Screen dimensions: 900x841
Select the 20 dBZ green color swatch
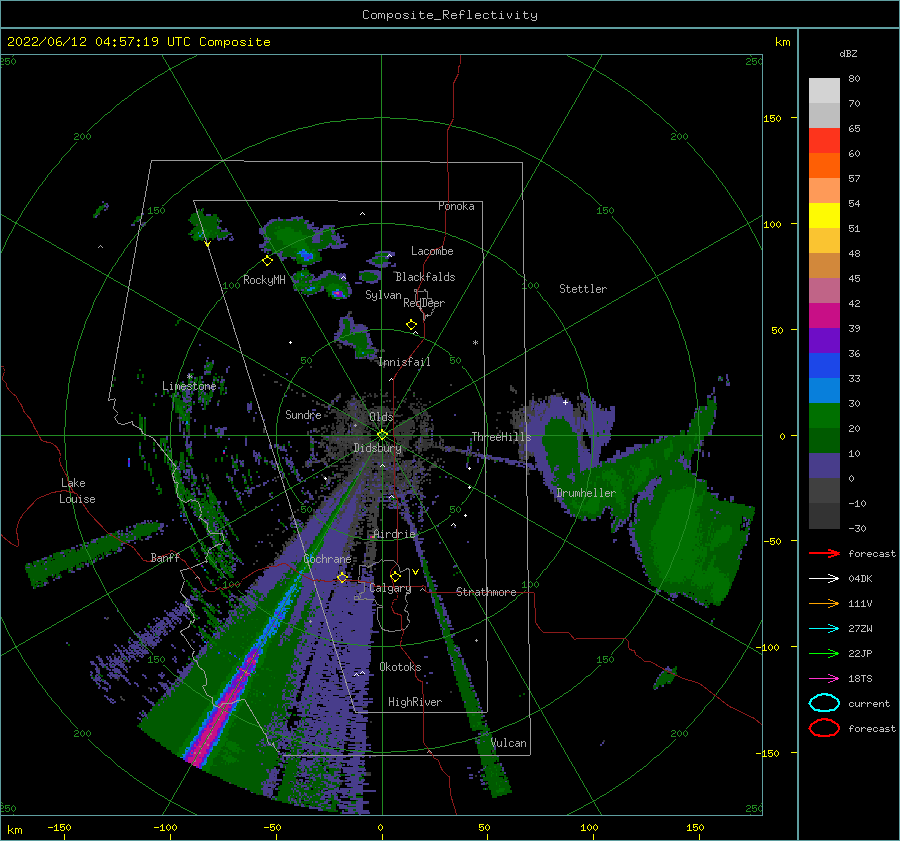[824, 416]
